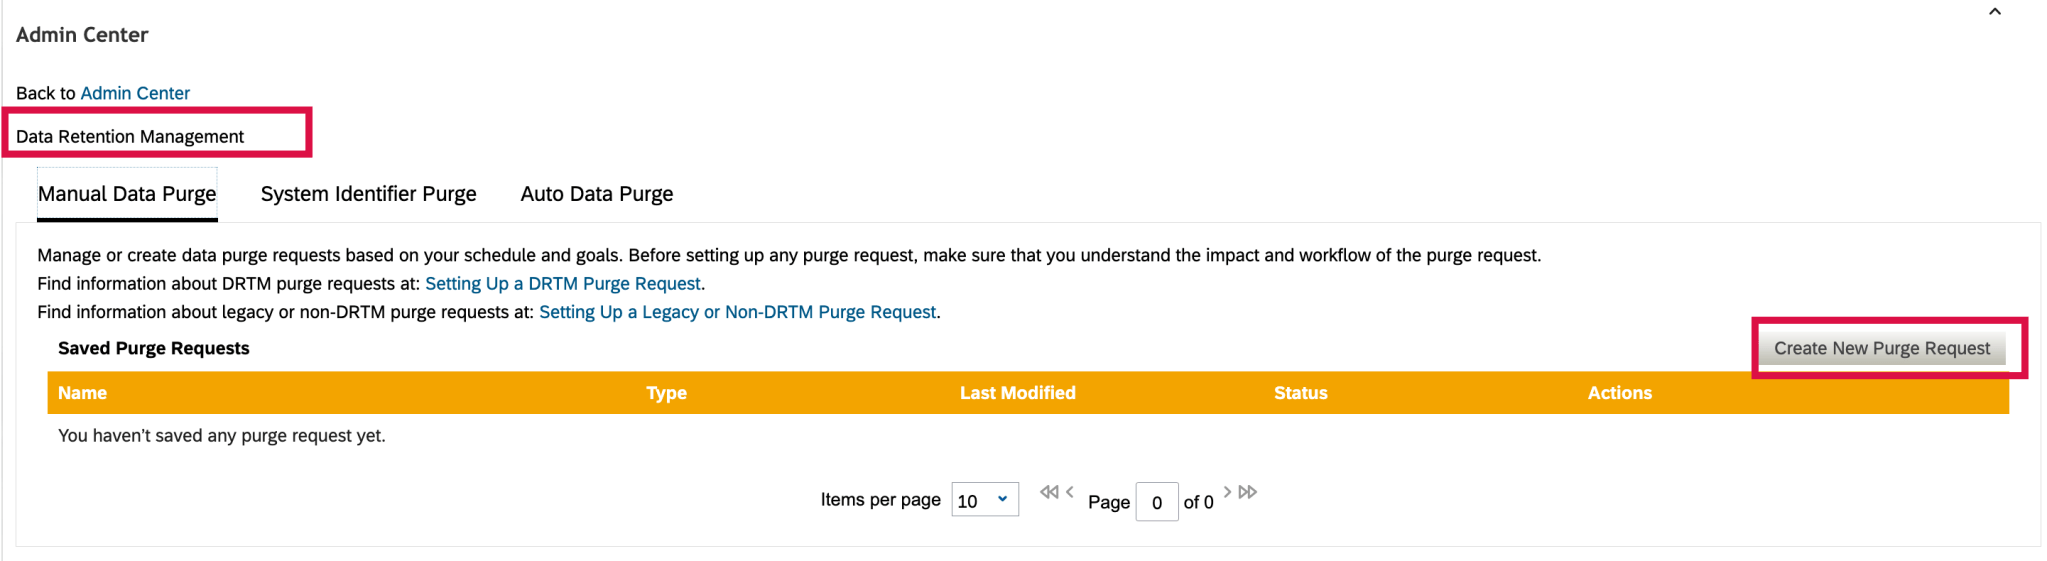Click the Name column header
The height and width of the screenshot is (561, 2047).
(82, 393)
